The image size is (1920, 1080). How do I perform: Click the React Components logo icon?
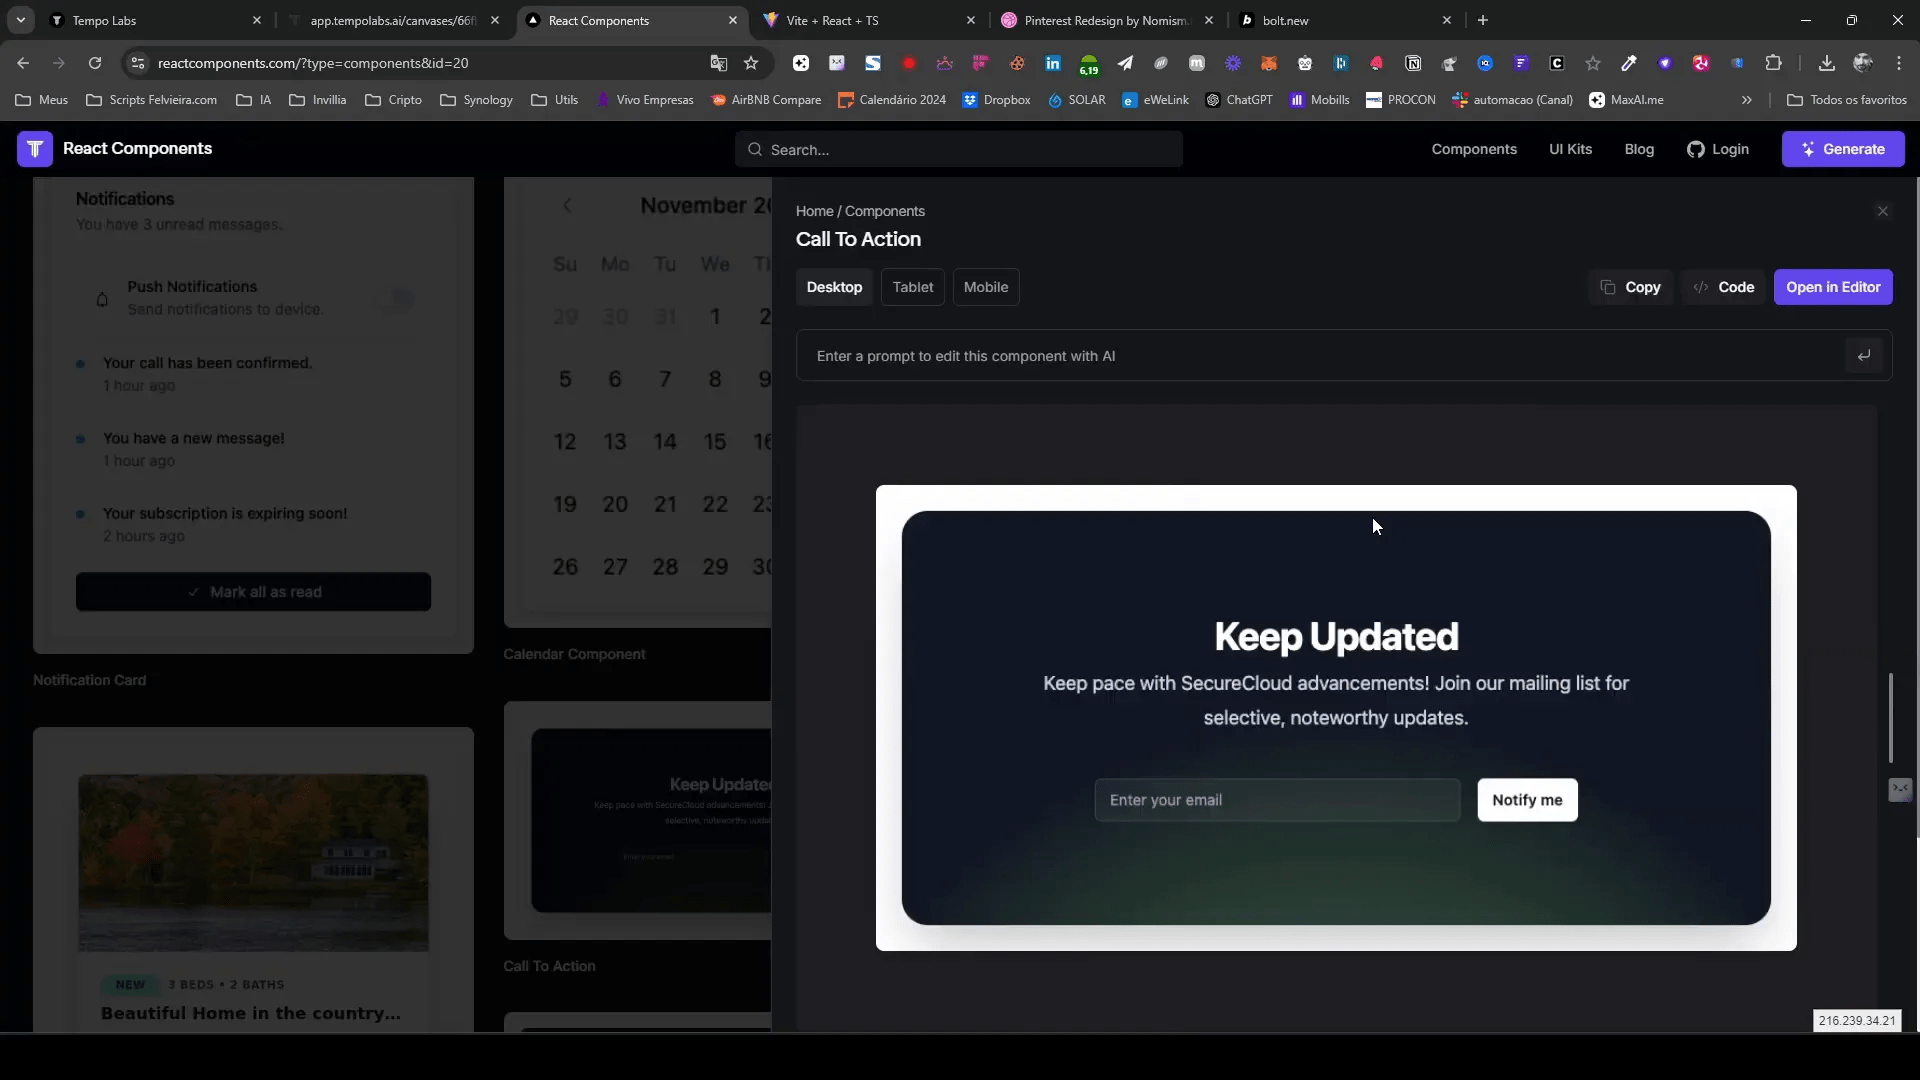35,149
